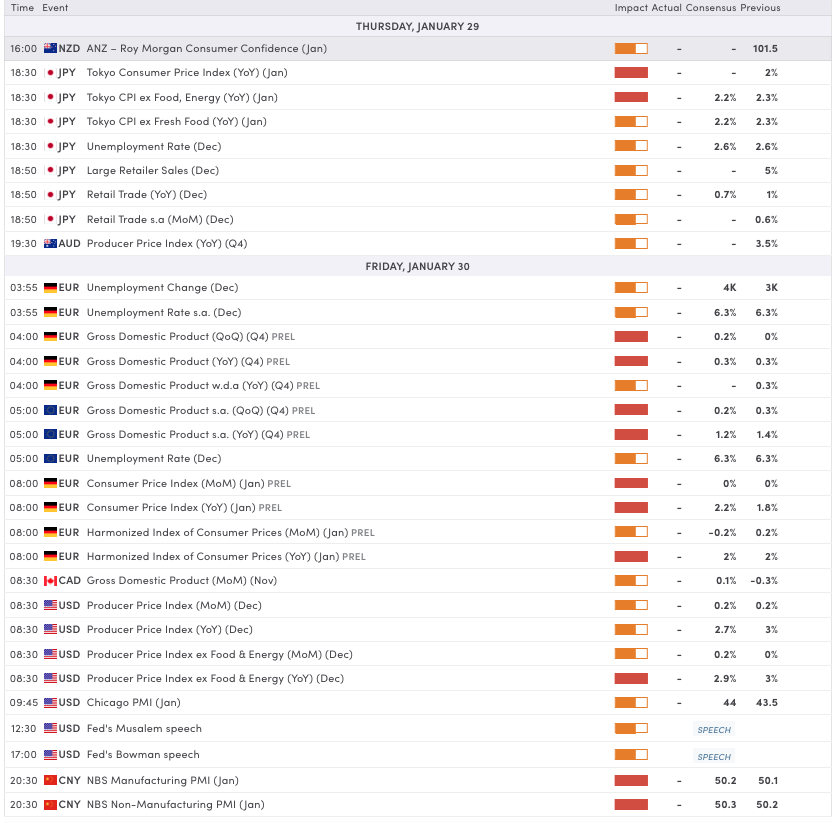Click the Time column header
Screen dimensions: 835x823
tap(22, 7)
